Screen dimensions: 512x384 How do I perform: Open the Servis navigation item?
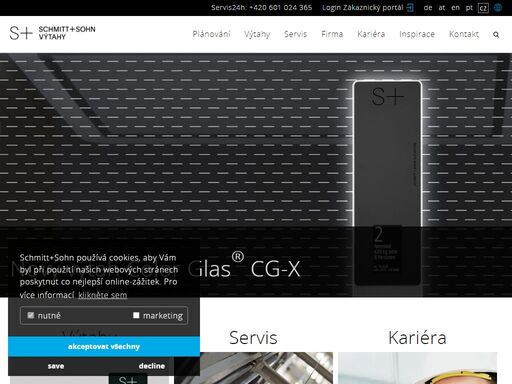(x=295, y=34)
